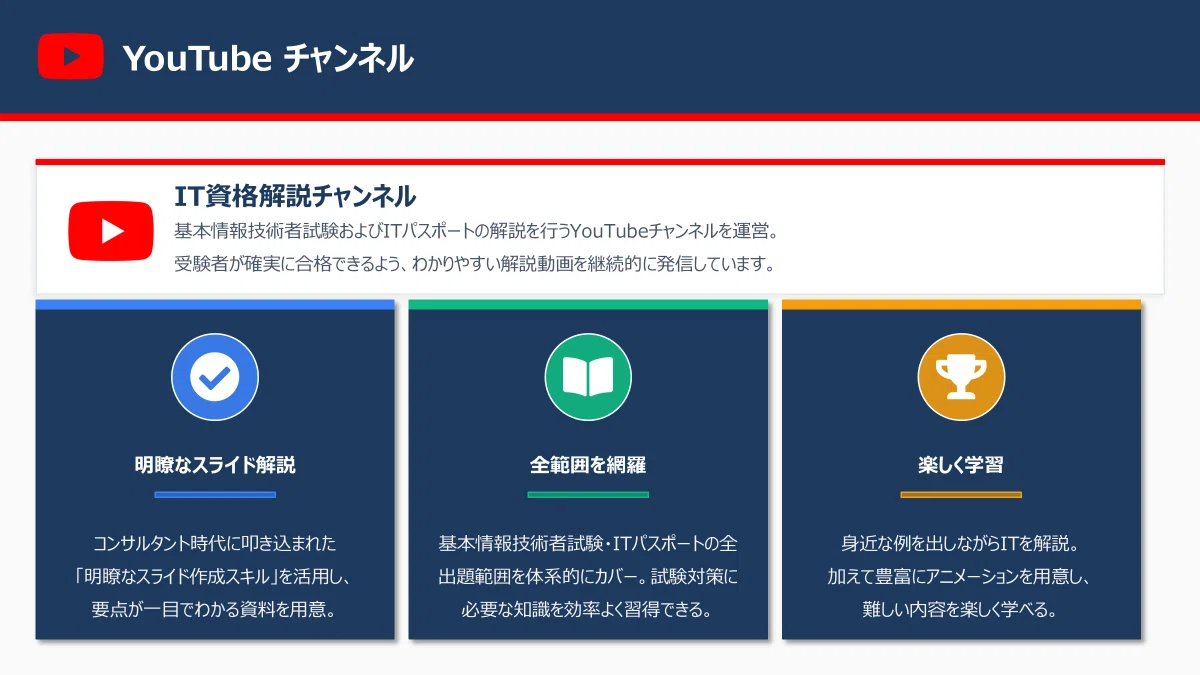Select the card title 明瞭なスライド解説
The width and height of the screenshot is (1200, 675).
tap(215, 465)
